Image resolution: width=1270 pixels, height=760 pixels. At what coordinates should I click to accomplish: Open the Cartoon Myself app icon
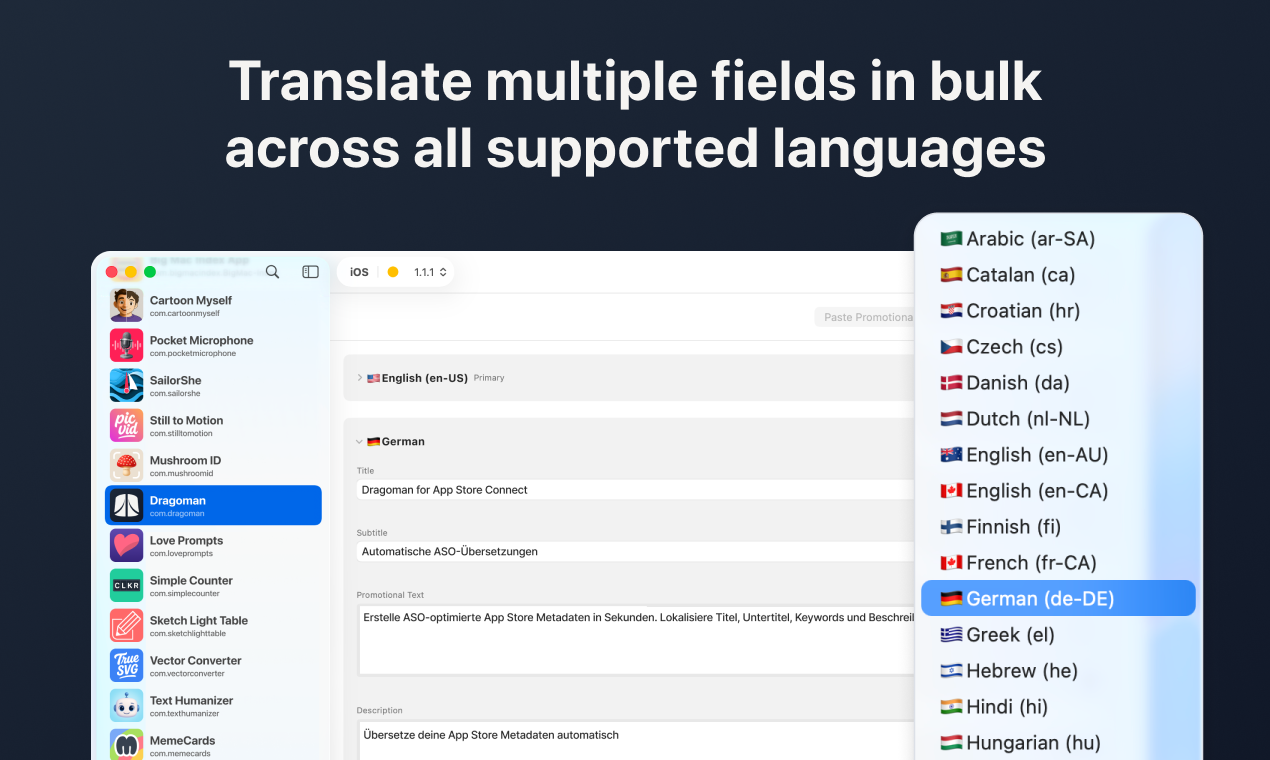coord(127,305)
